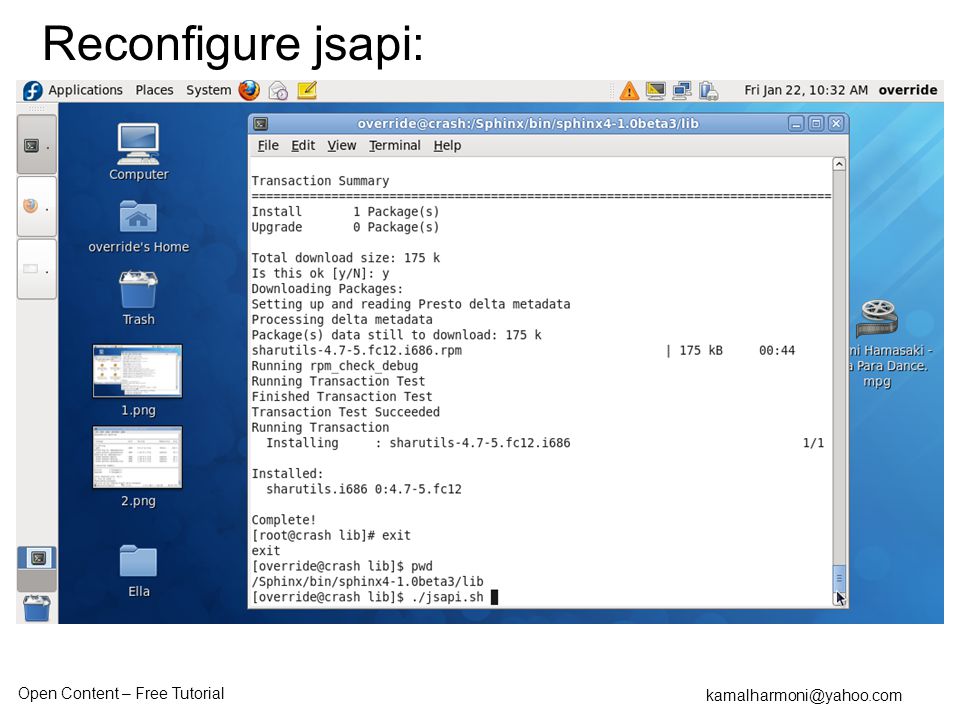This screenshot has width=960, height=720.
Task: Open override's Home folder icon
Action: coord(138,227)
